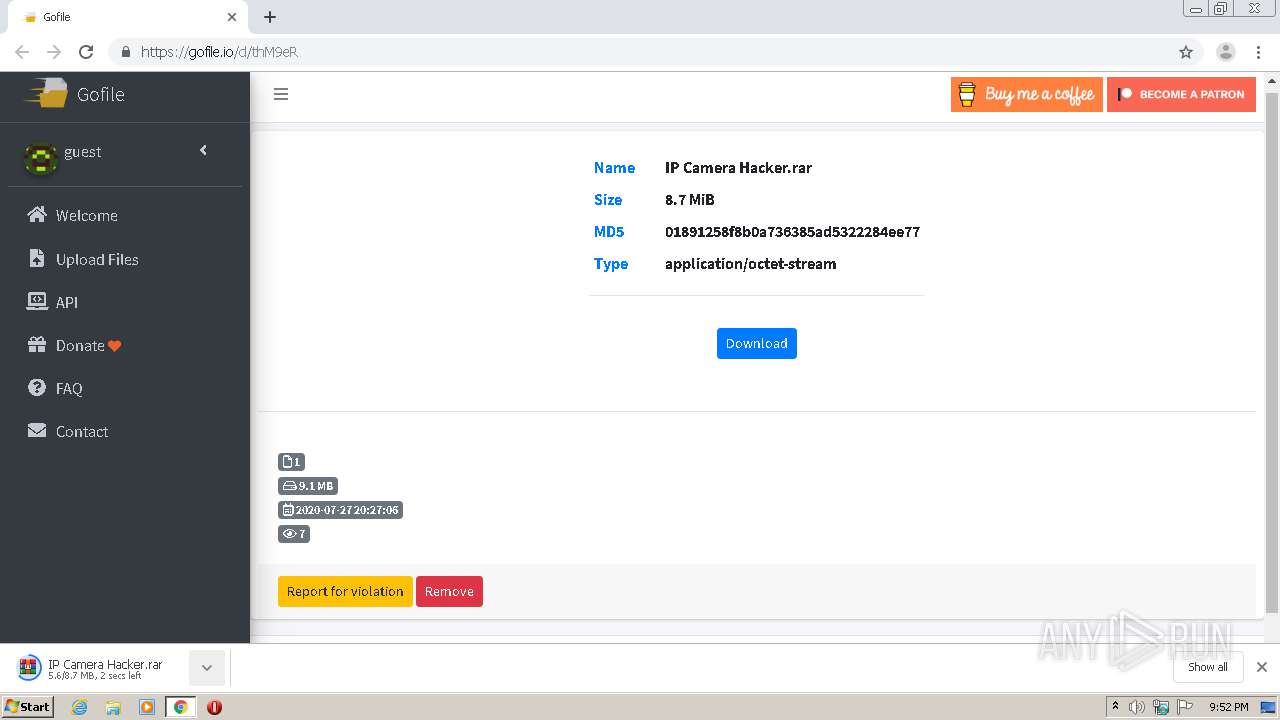
Task: Open the Donate sidebar item
Action: click(125, 345)
